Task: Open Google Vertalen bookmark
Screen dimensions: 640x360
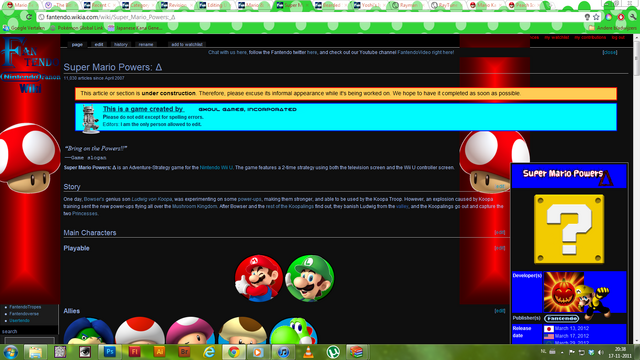Action: click(24, 28)
